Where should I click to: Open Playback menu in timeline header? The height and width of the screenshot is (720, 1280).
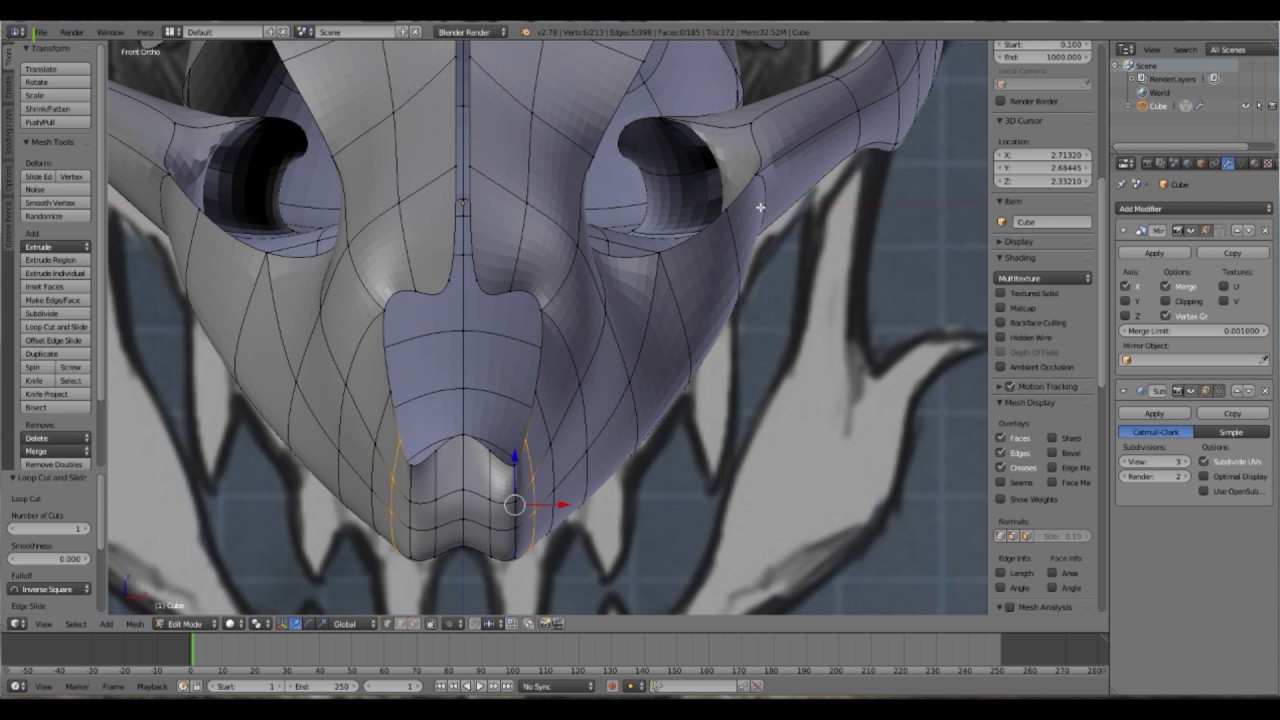(x=152, y=686)
